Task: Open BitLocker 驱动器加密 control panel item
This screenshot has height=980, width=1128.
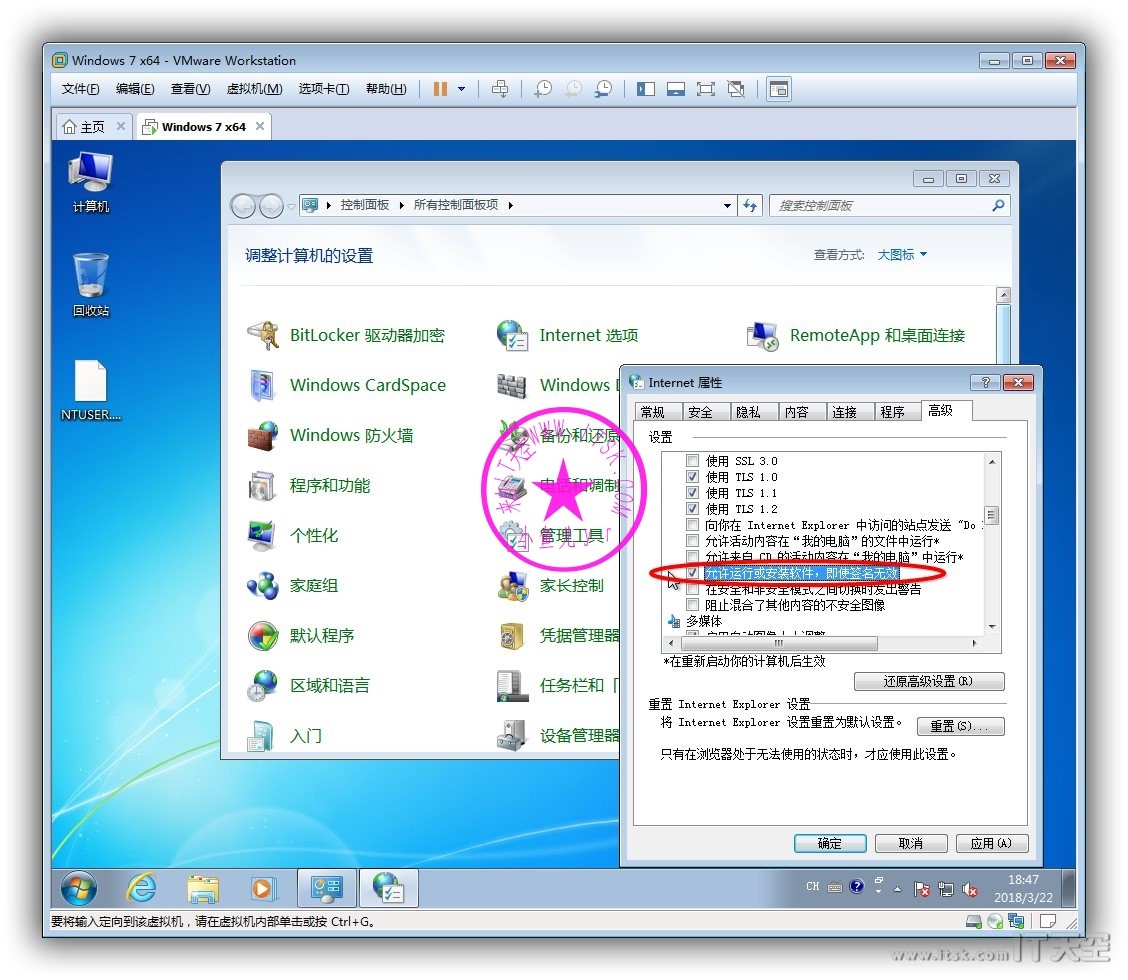Action: (x=366, y=336)
